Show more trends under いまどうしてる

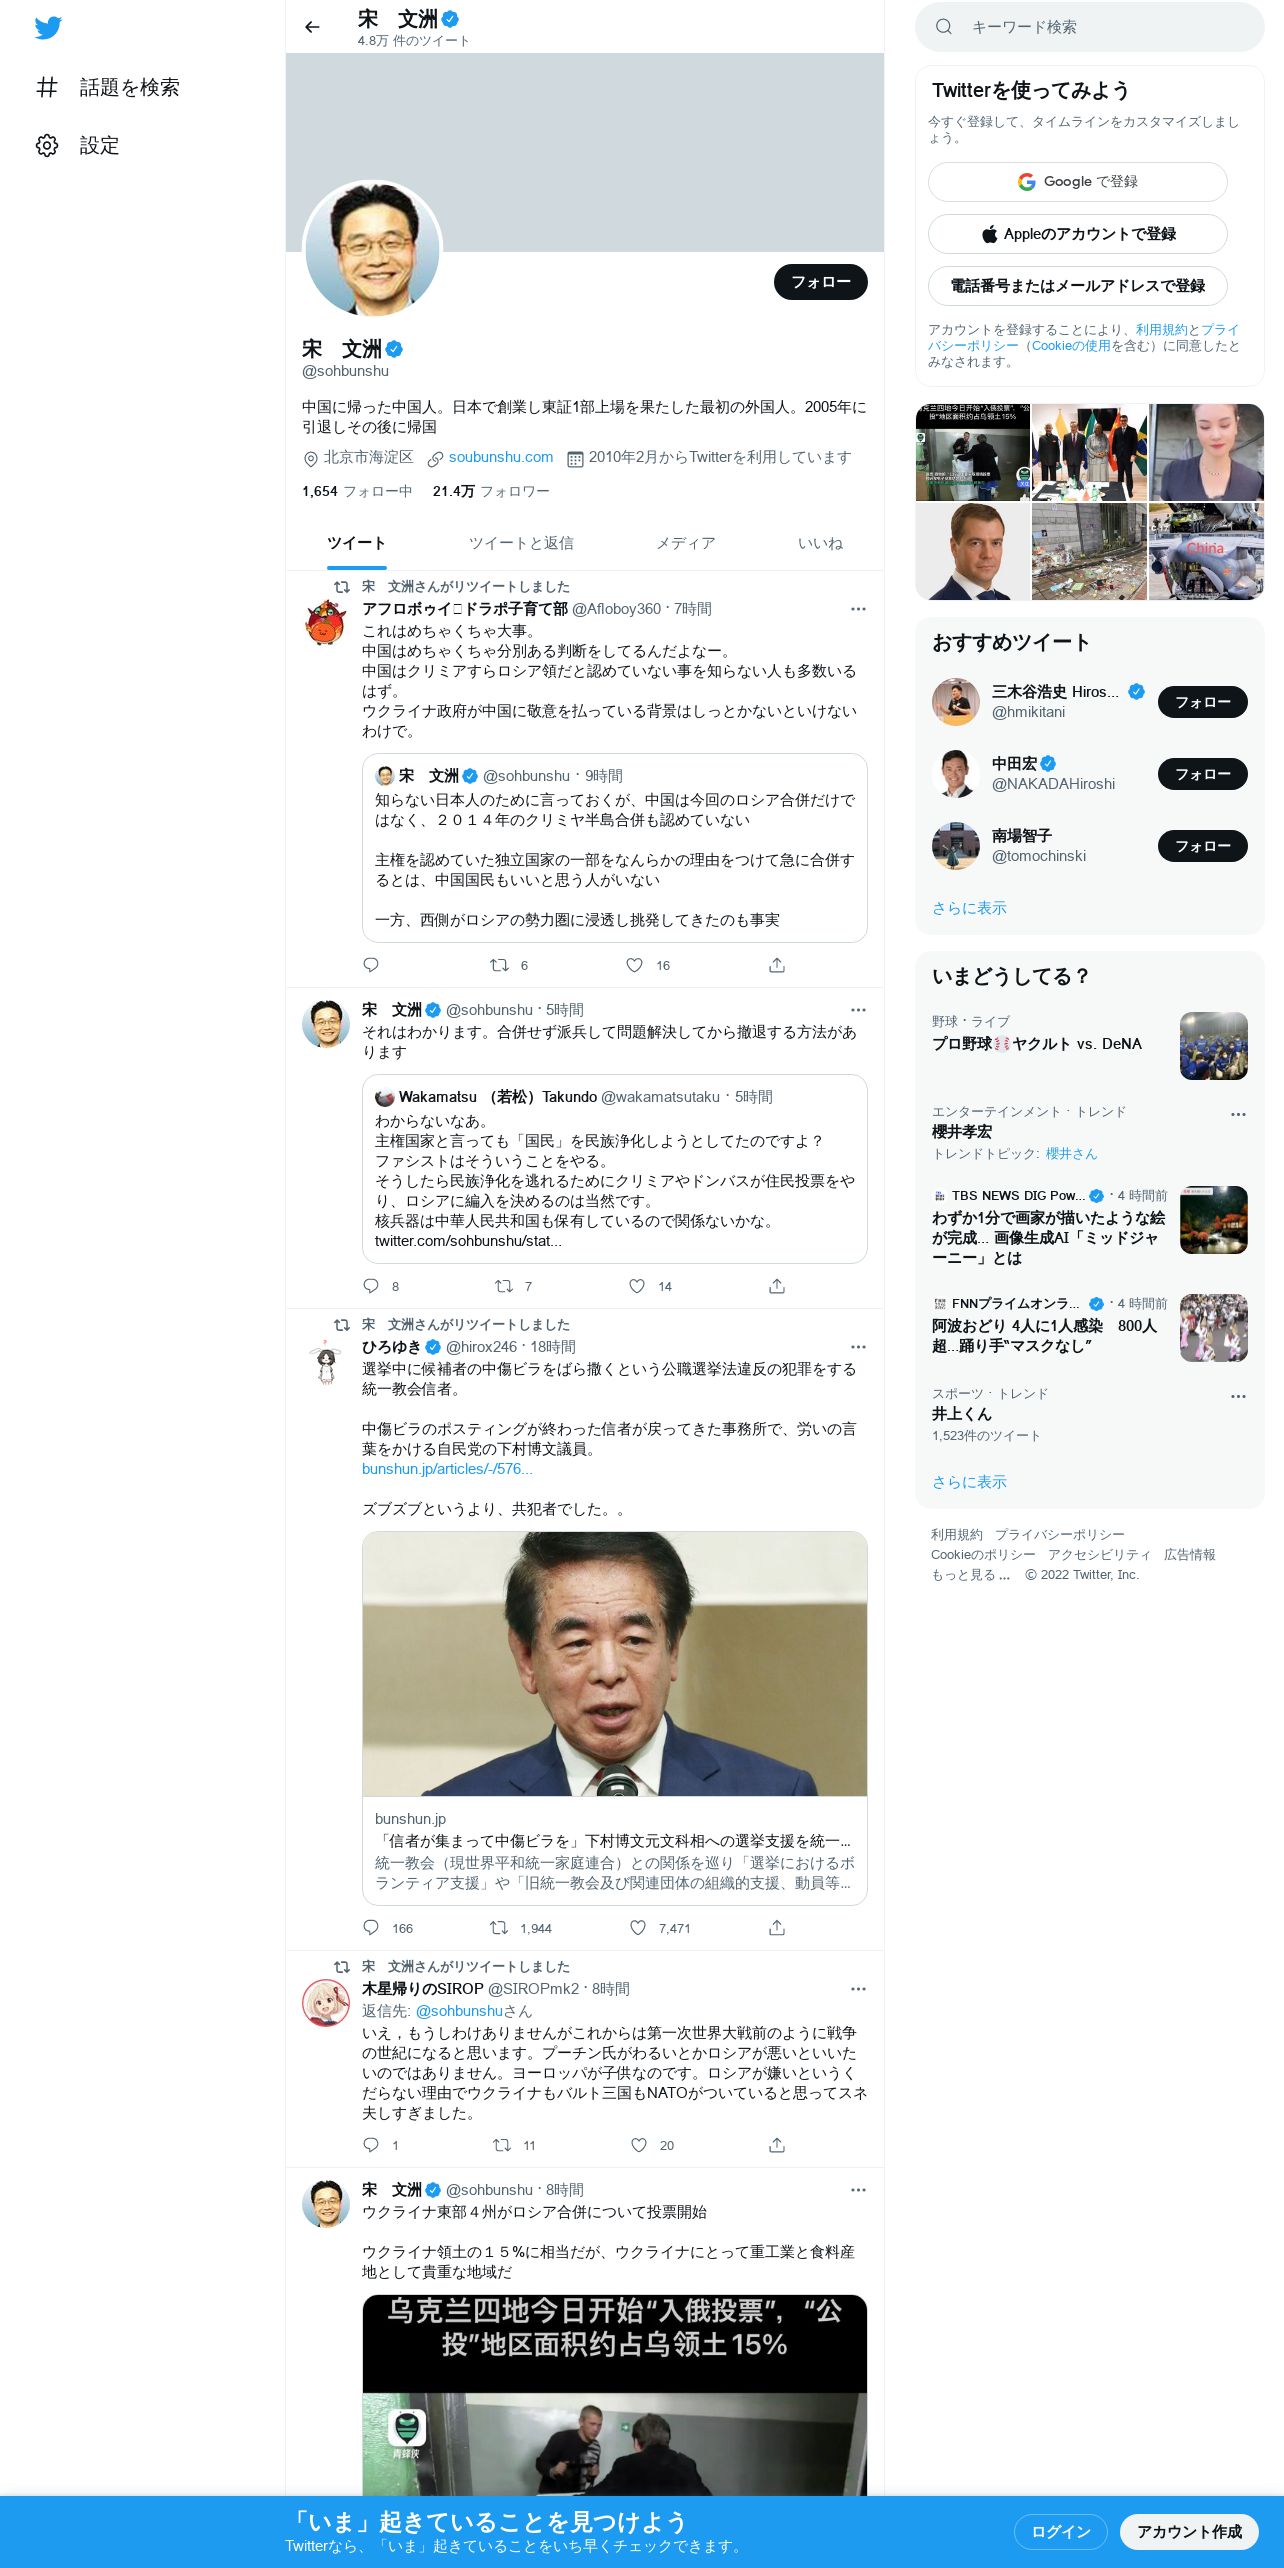tap(969, 1482)
